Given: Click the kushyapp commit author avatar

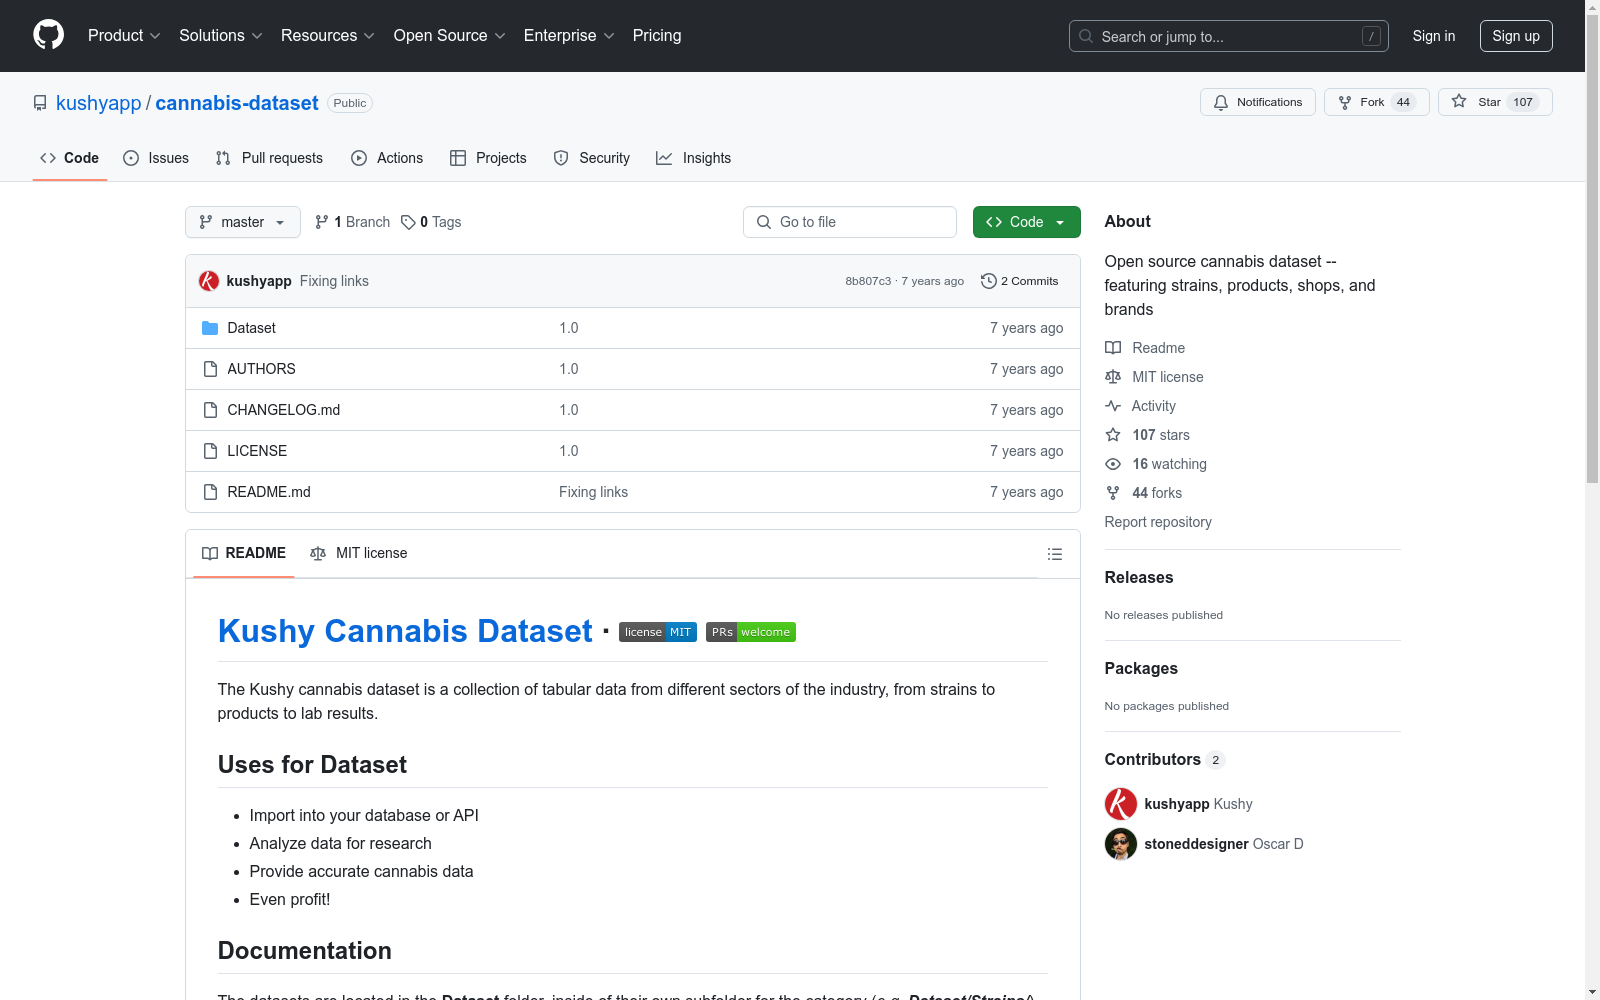Looking at the screenshot, I should pyautogui.click(x=209, y=281).
